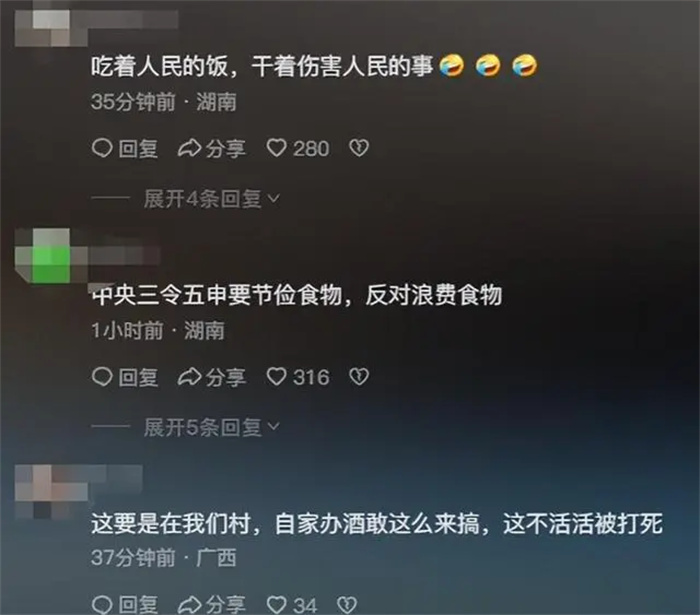This screenshot has height=615, width=700.
Task: Reply to the 这要是在我们村 comment
Action: (125, 605)
